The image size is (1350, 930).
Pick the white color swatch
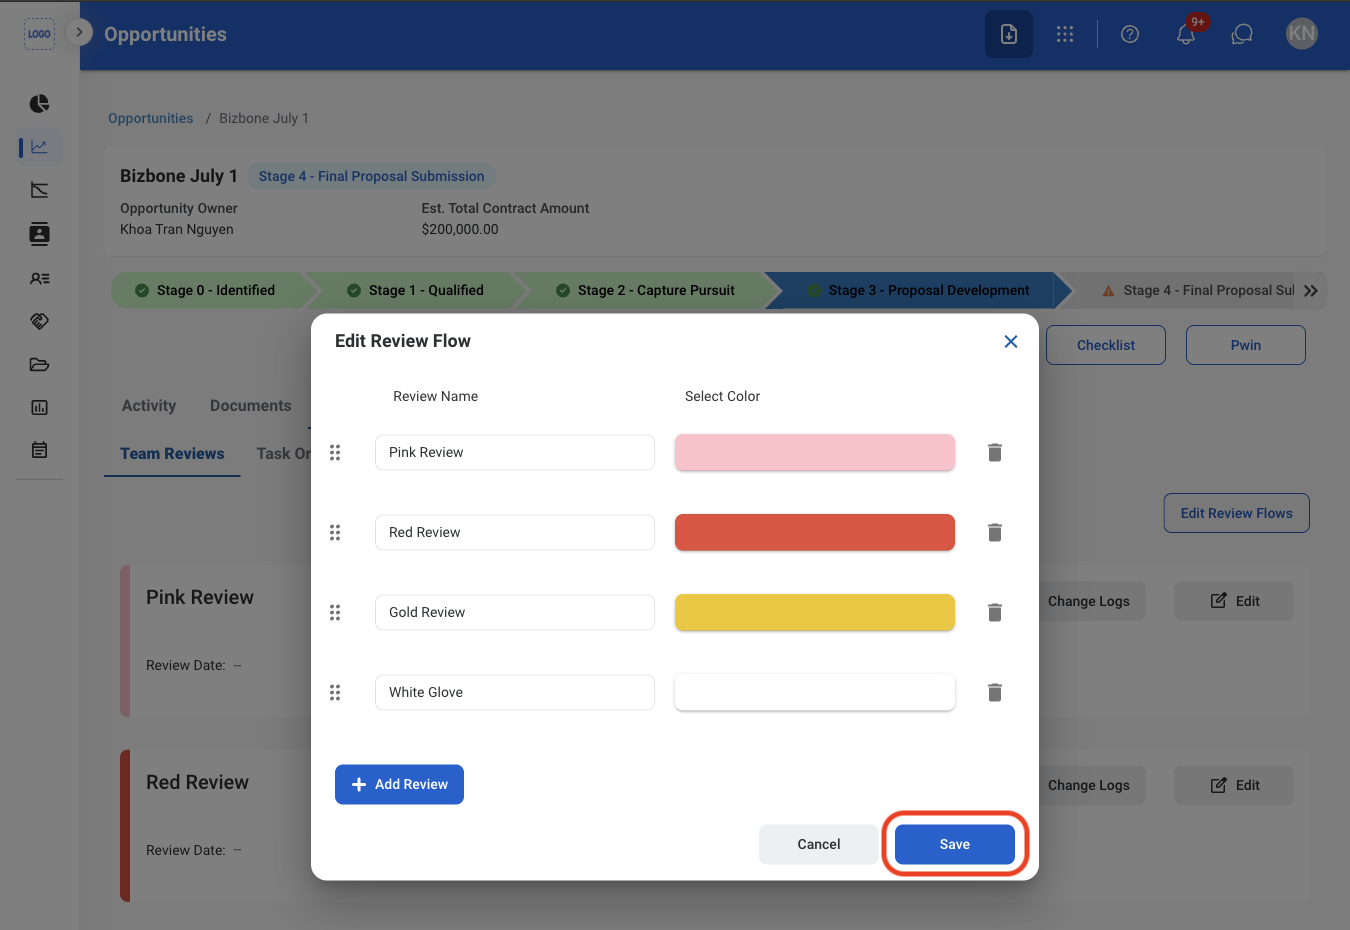pyautogui.click(x=815, y=692)
